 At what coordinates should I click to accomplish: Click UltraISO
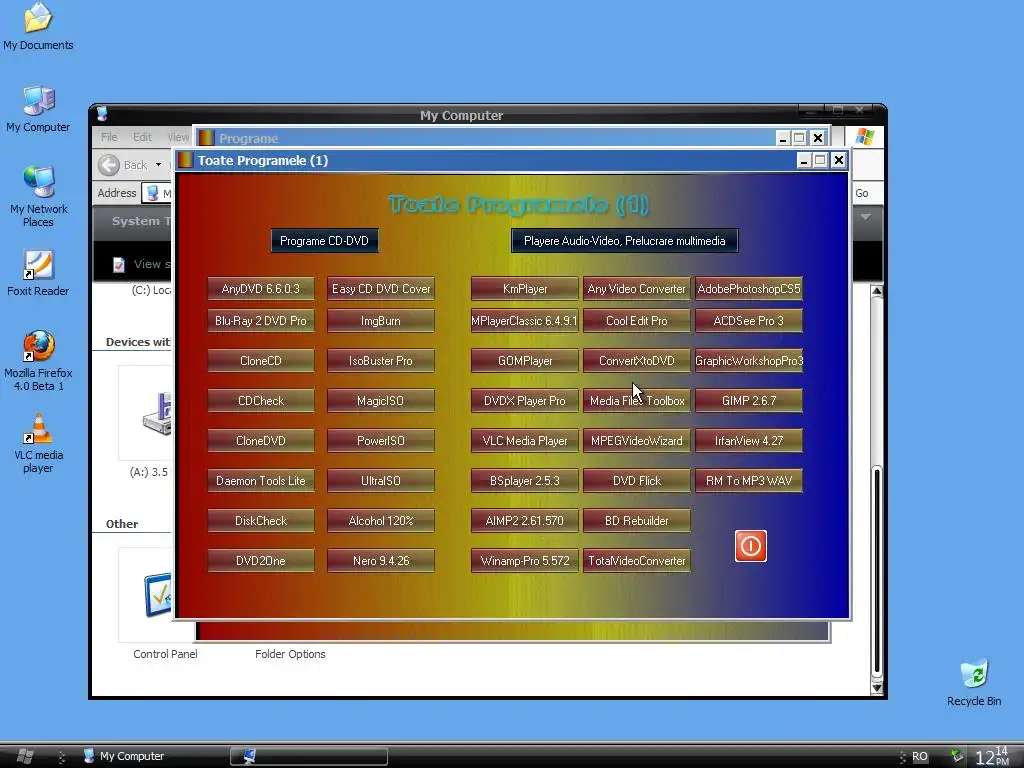[x=381, y=481]
